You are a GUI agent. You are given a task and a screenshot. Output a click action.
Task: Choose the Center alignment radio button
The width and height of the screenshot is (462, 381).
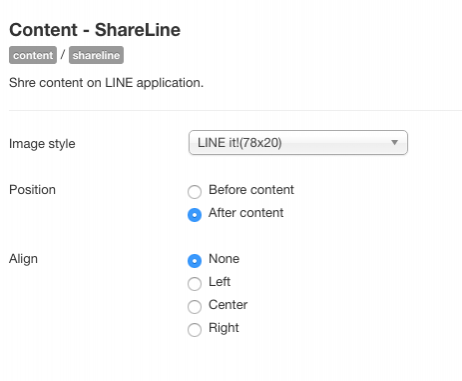tap(195, 307)
